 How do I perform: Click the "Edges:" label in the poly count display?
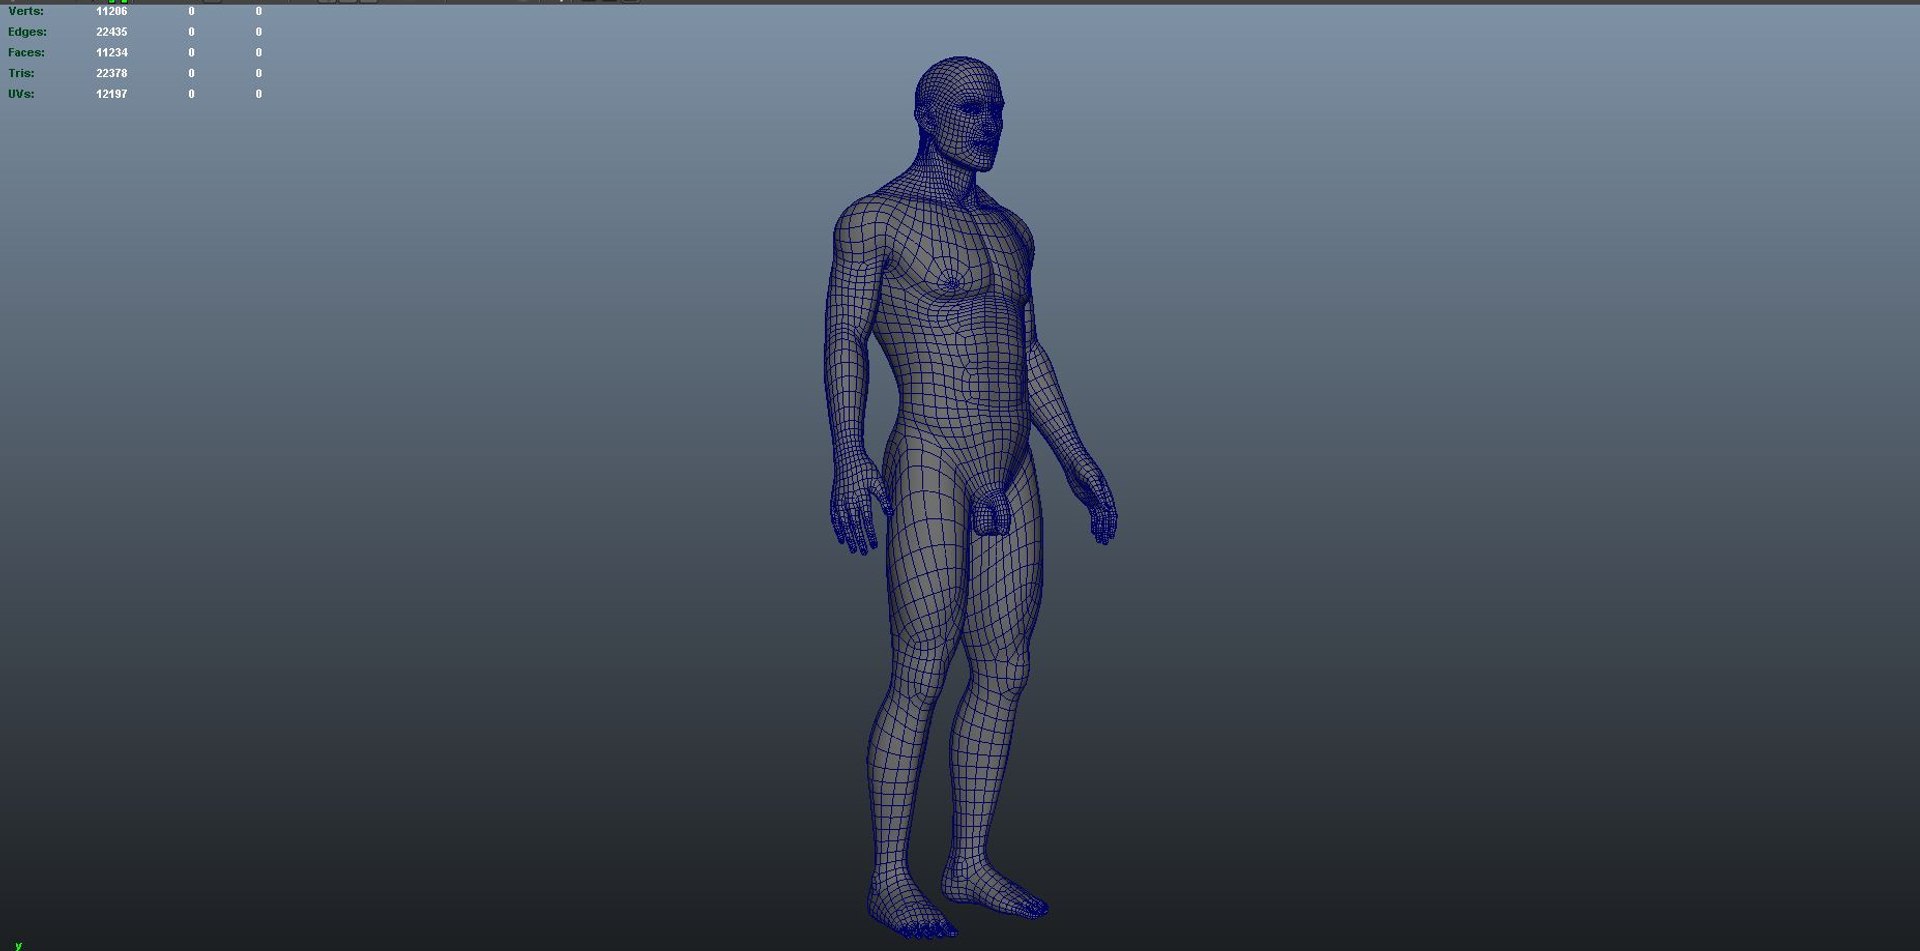pyautogui.click(x=27, y=32)
